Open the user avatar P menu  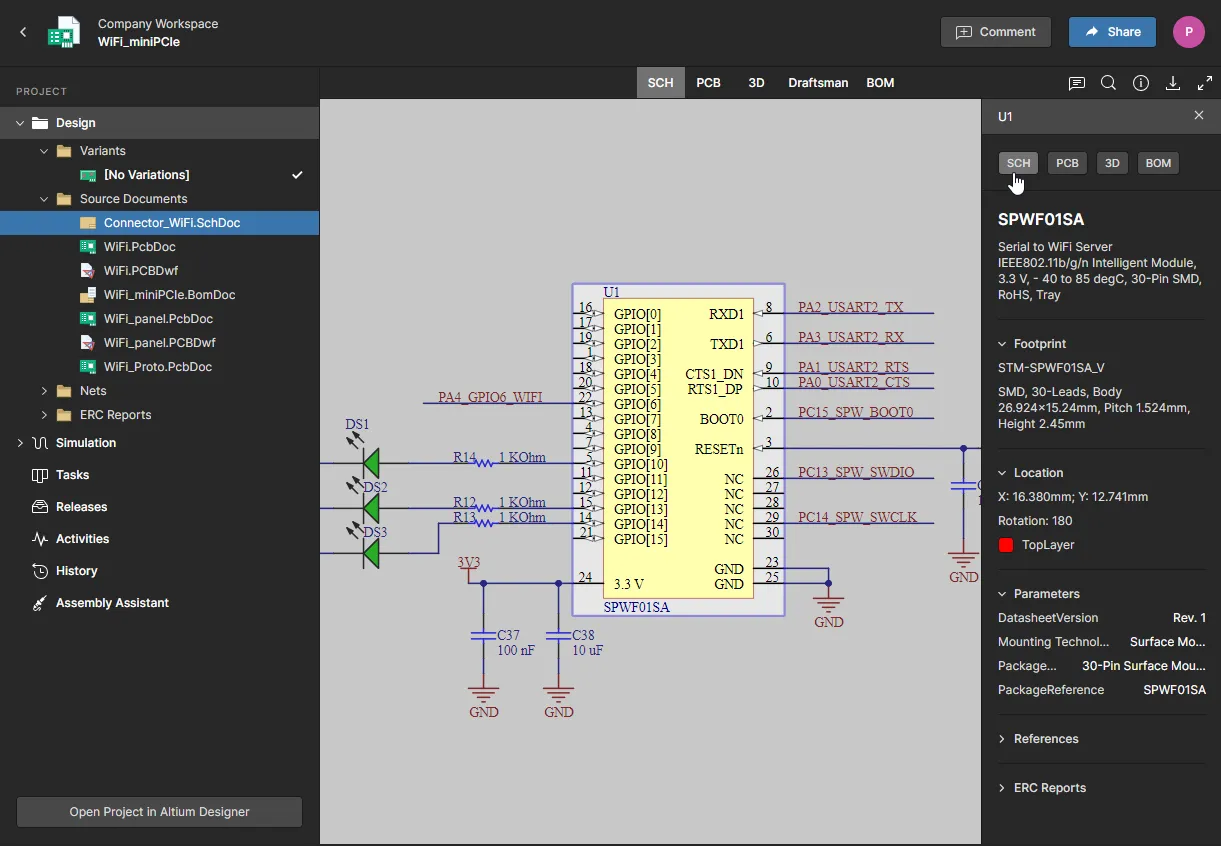pyautogui.click(x=1188, y=32)
